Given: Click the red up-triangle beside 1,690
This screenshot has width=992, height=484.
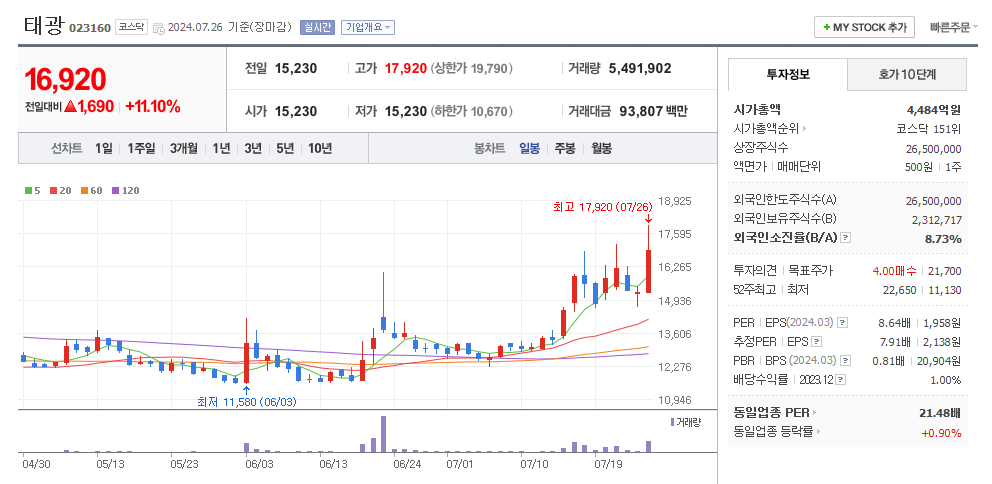Looking at the screenshot, I should [x=71, y=106].
